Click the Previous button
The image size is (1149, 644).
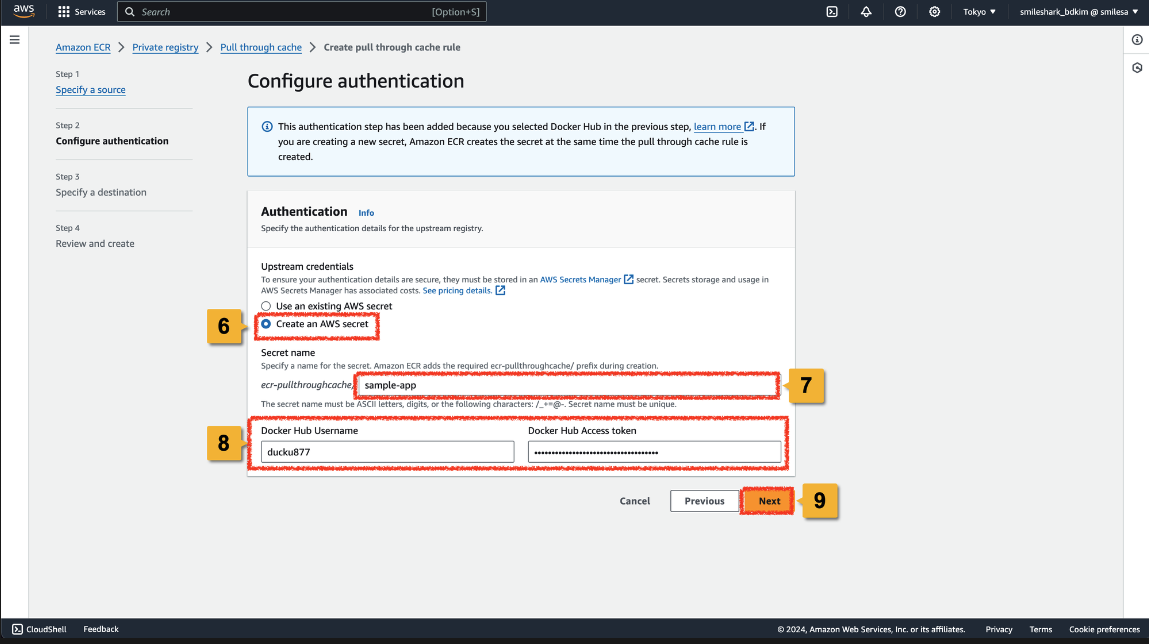(x=704, y=501)
